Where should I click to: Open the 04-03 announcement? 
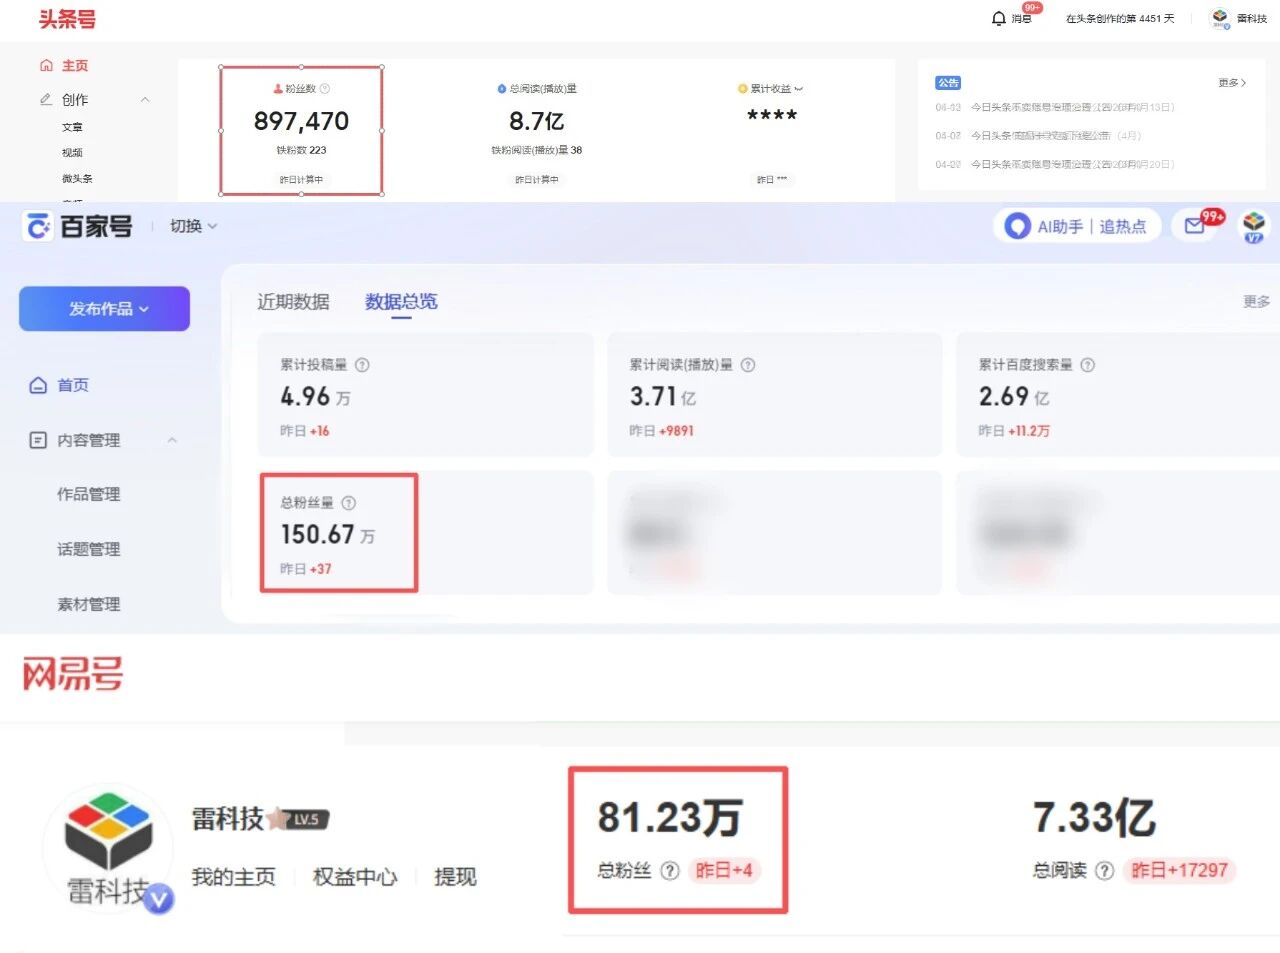coord(1055,107)
